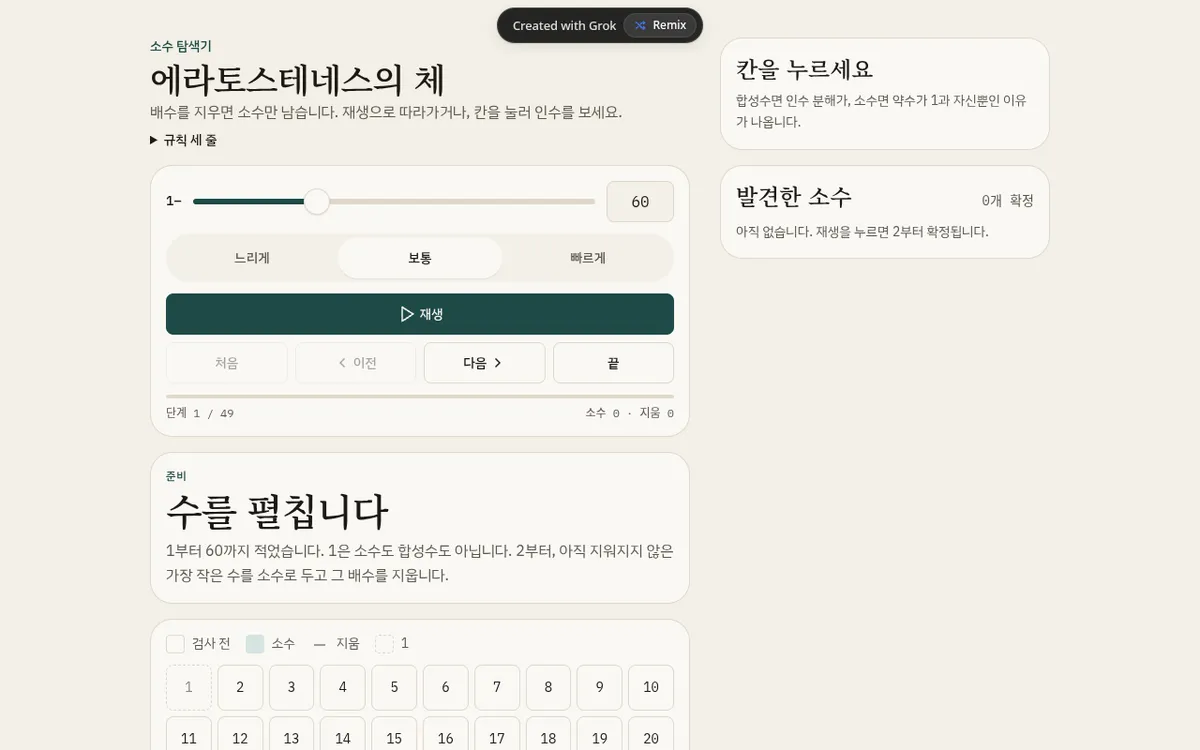Click the step progress bar
Screen dimensions: 1200x750
(420, 396)
